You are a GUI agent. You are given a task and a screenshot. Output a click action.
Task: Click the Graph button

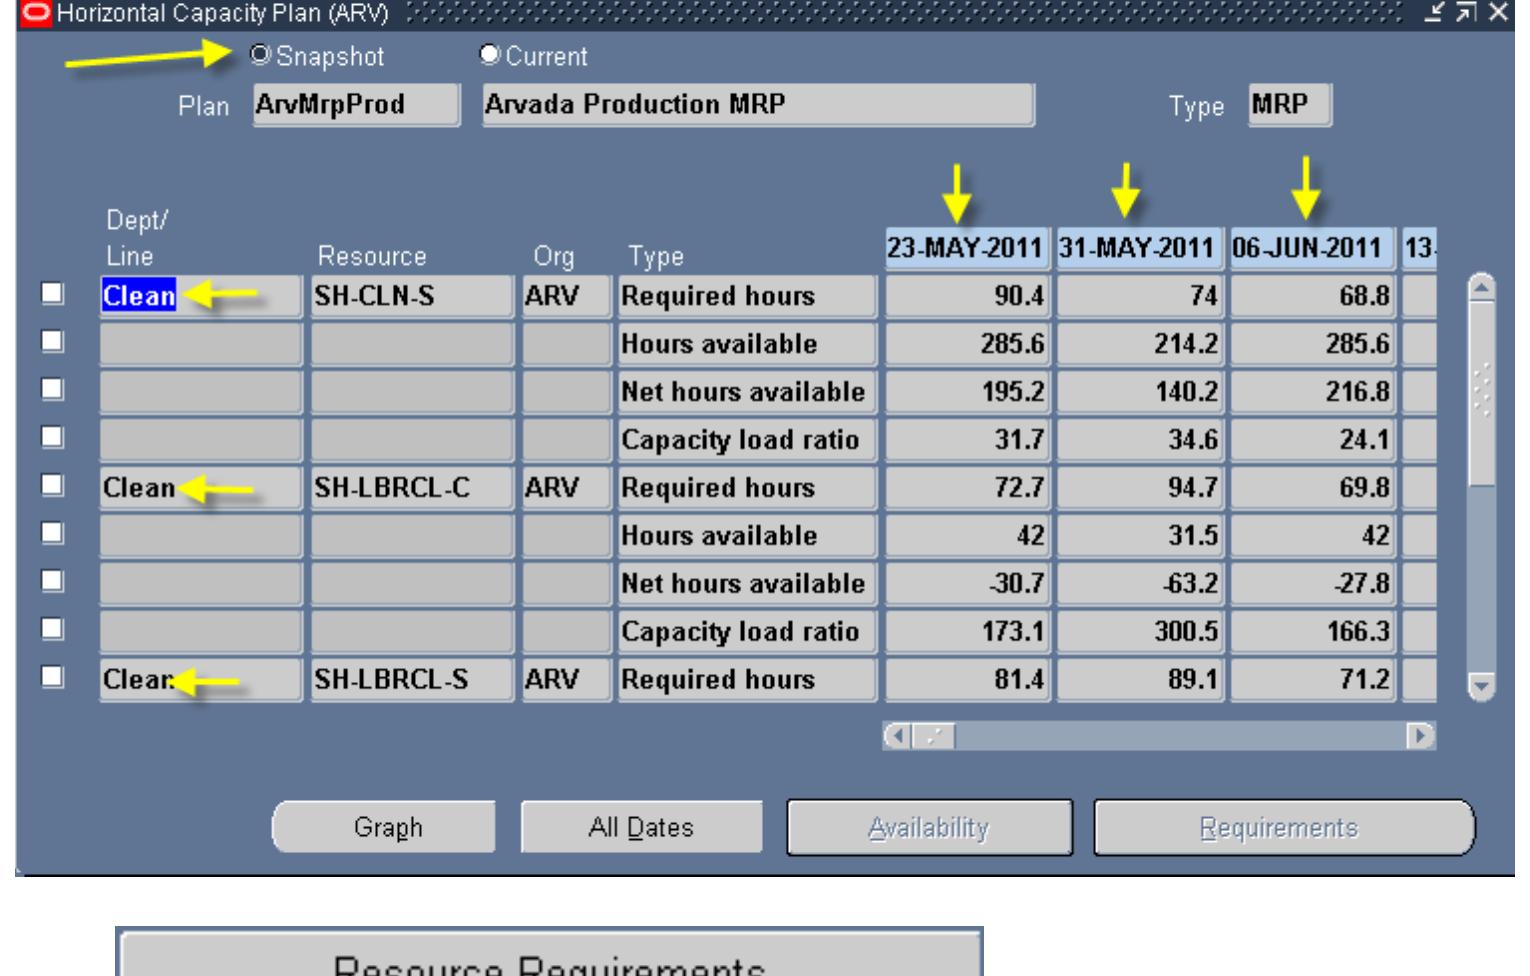[386, 827]
